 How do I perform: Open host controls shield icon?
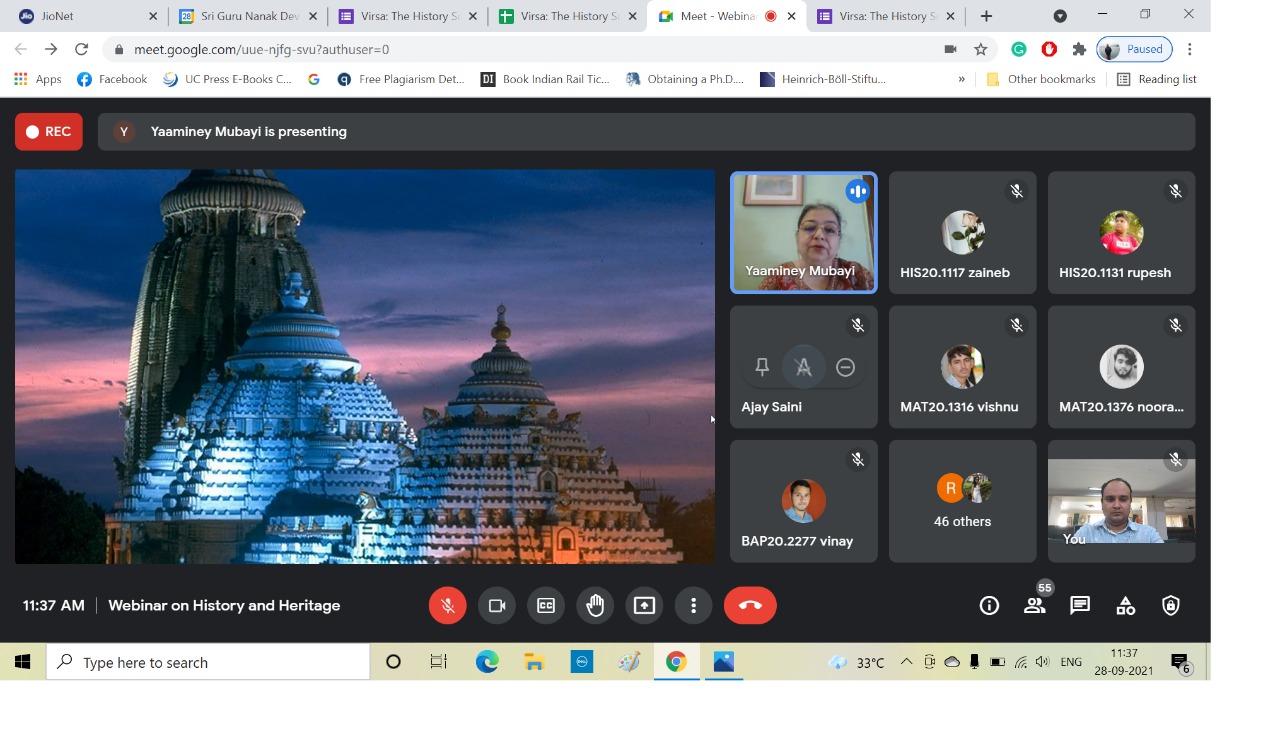tap(1171, 606)
